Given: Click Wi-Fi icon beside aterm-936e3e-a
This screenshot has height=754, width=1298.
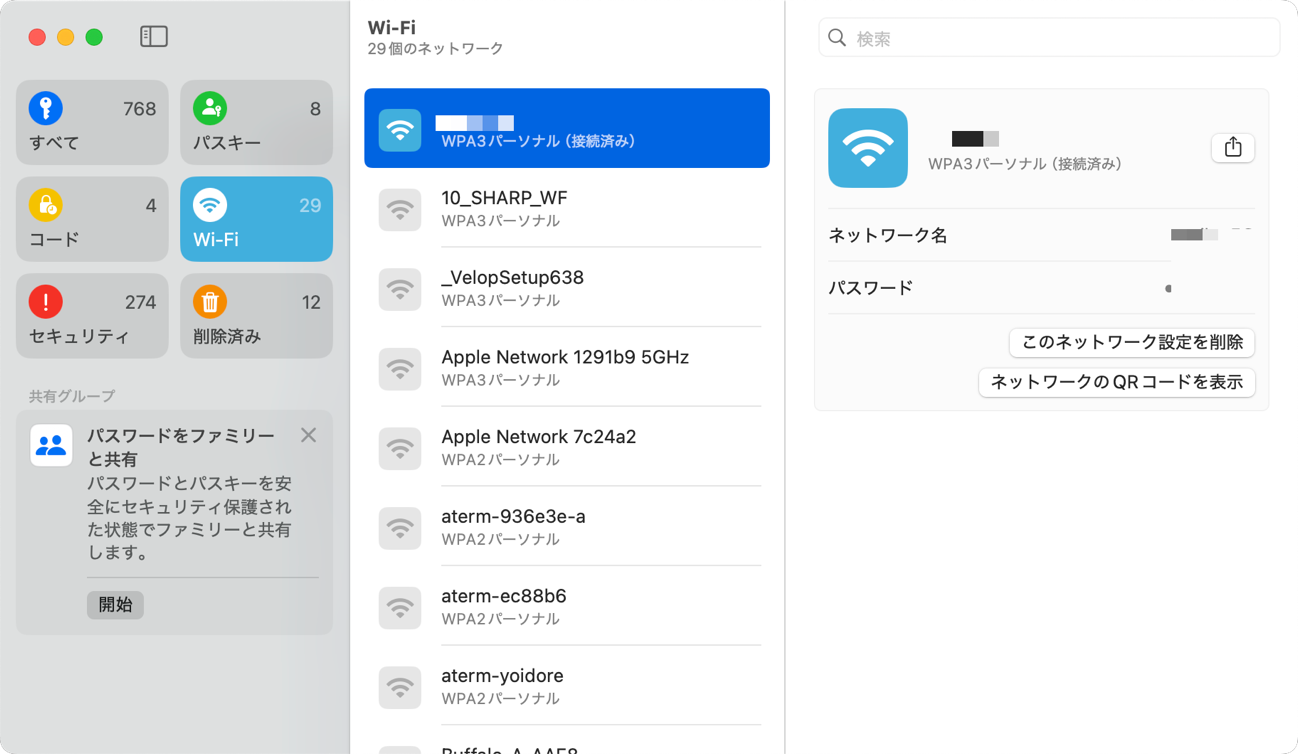Looking at the screenshot, I should pyautogui.click(x=400, y=528).
